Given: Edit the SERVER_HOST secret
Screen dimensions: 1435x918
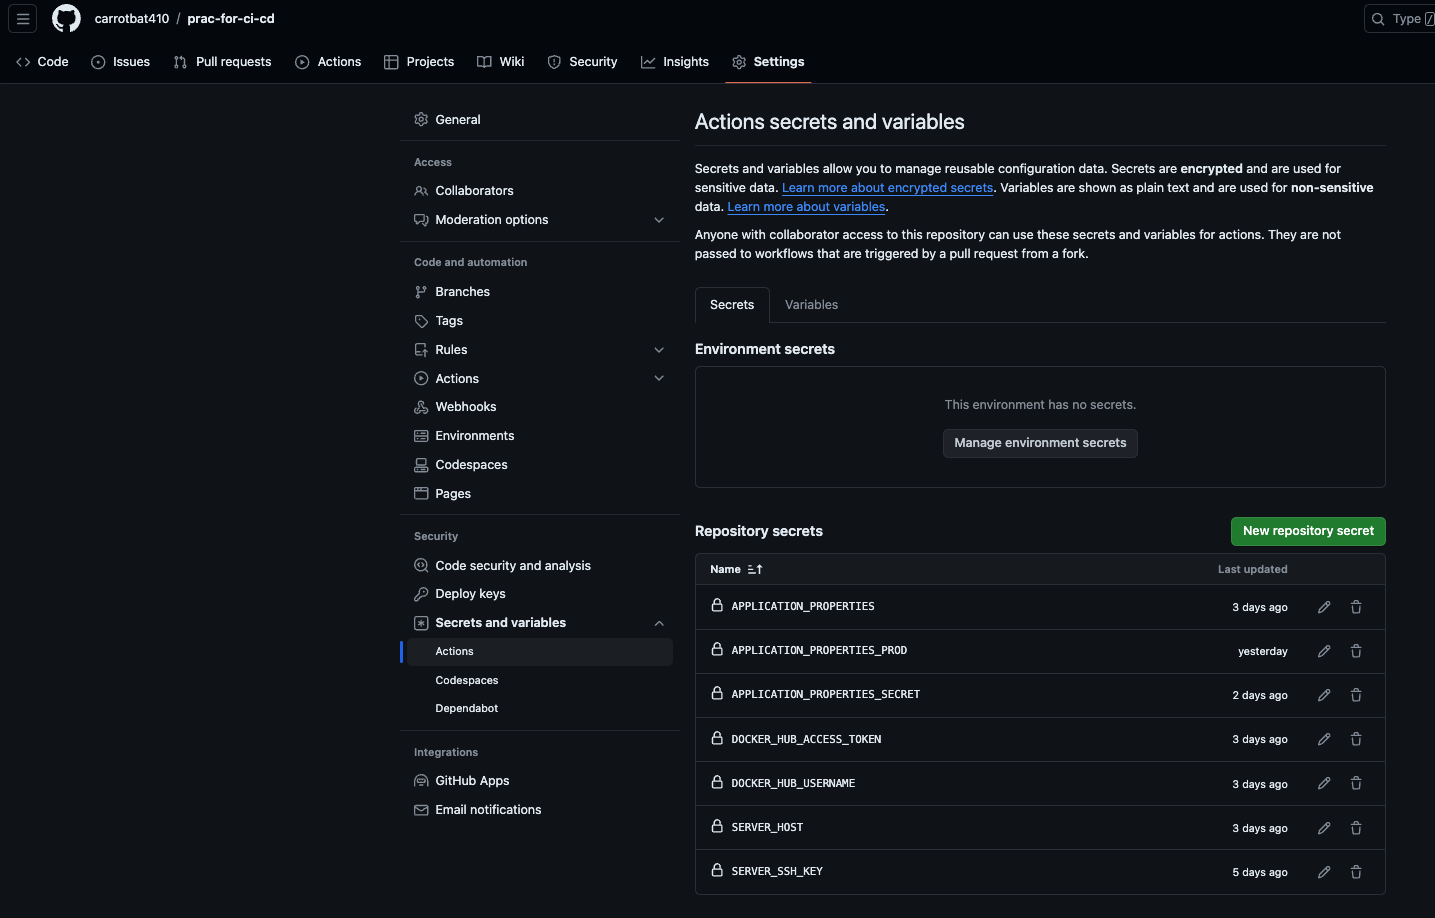Looking at the screenshot, I should tap(1324, 828).
